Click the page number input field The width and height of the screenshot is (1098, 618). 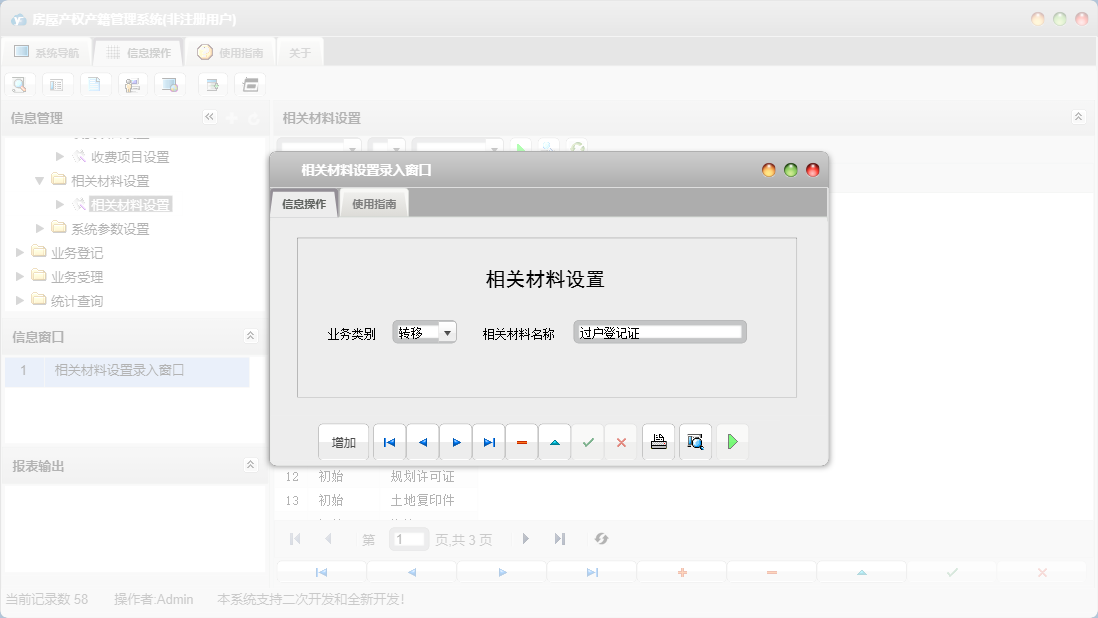click(408, 538)
